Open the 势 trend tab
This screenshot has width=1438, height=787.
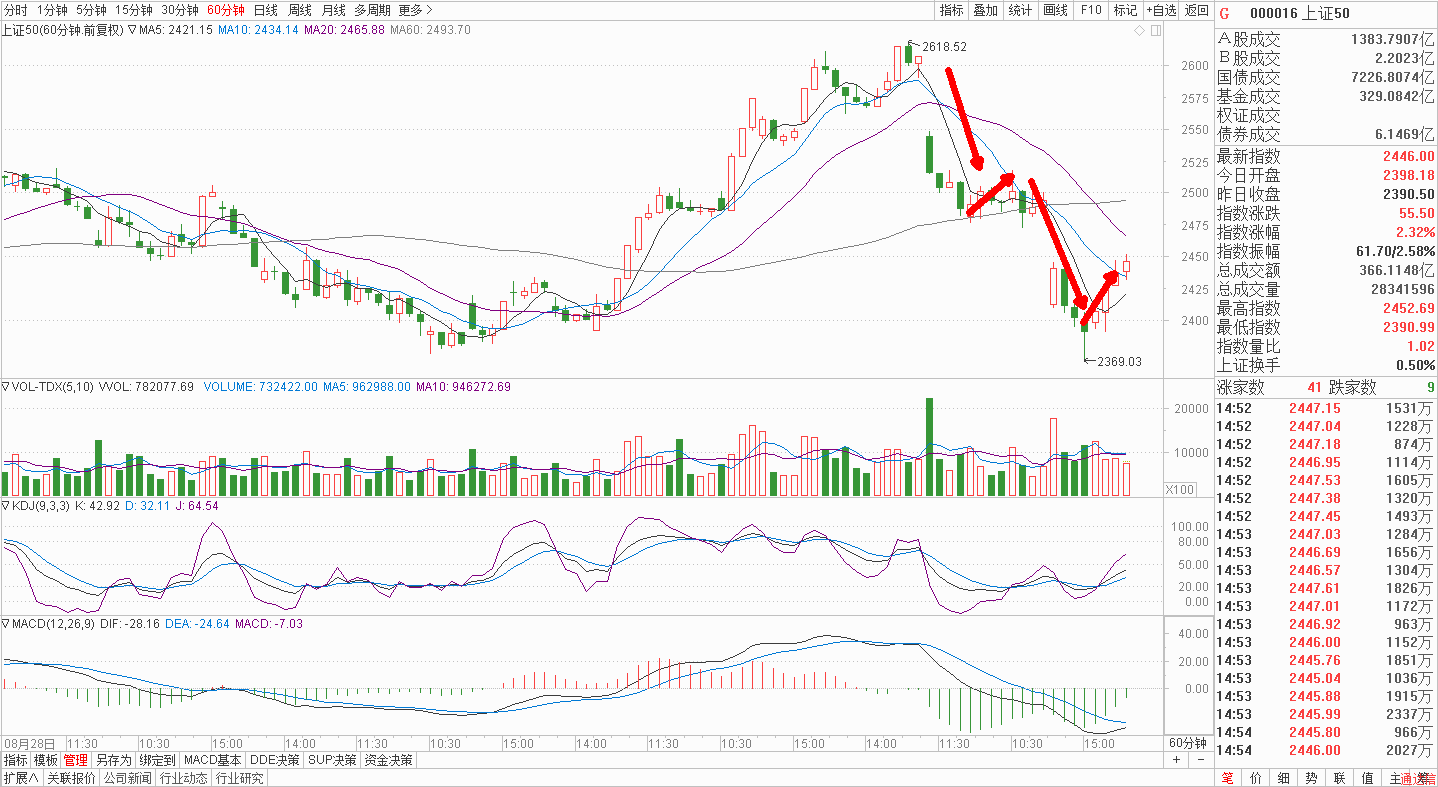click(1311, 778)
